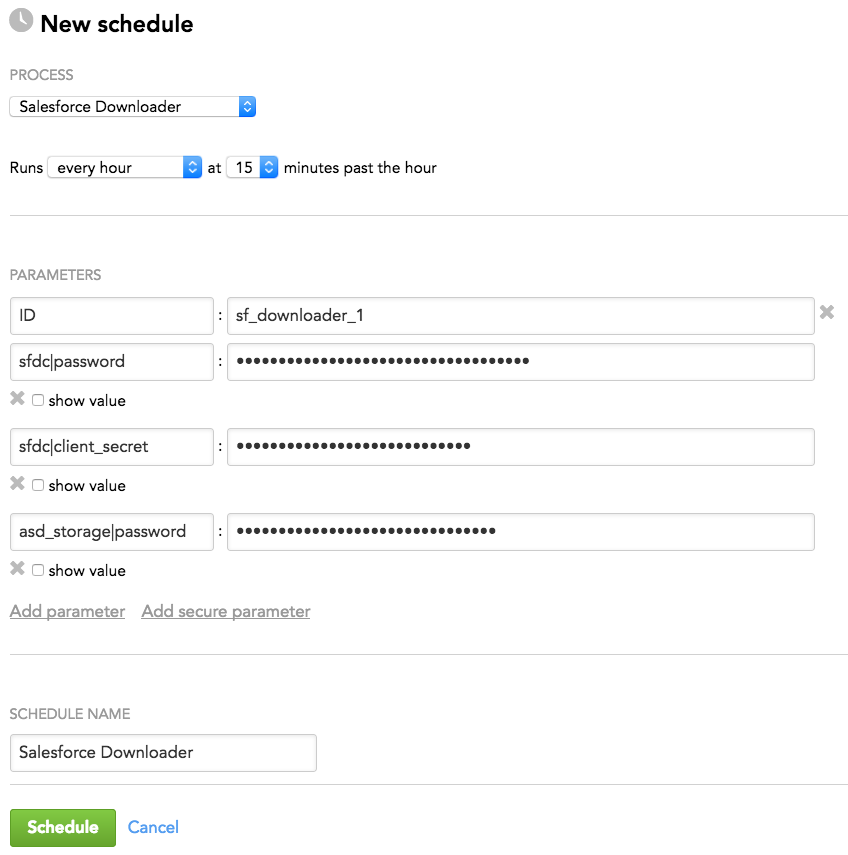This screenshot has height=855, width=848.
Task: Focus the Schedule Name input field
Action: point(163,752)
